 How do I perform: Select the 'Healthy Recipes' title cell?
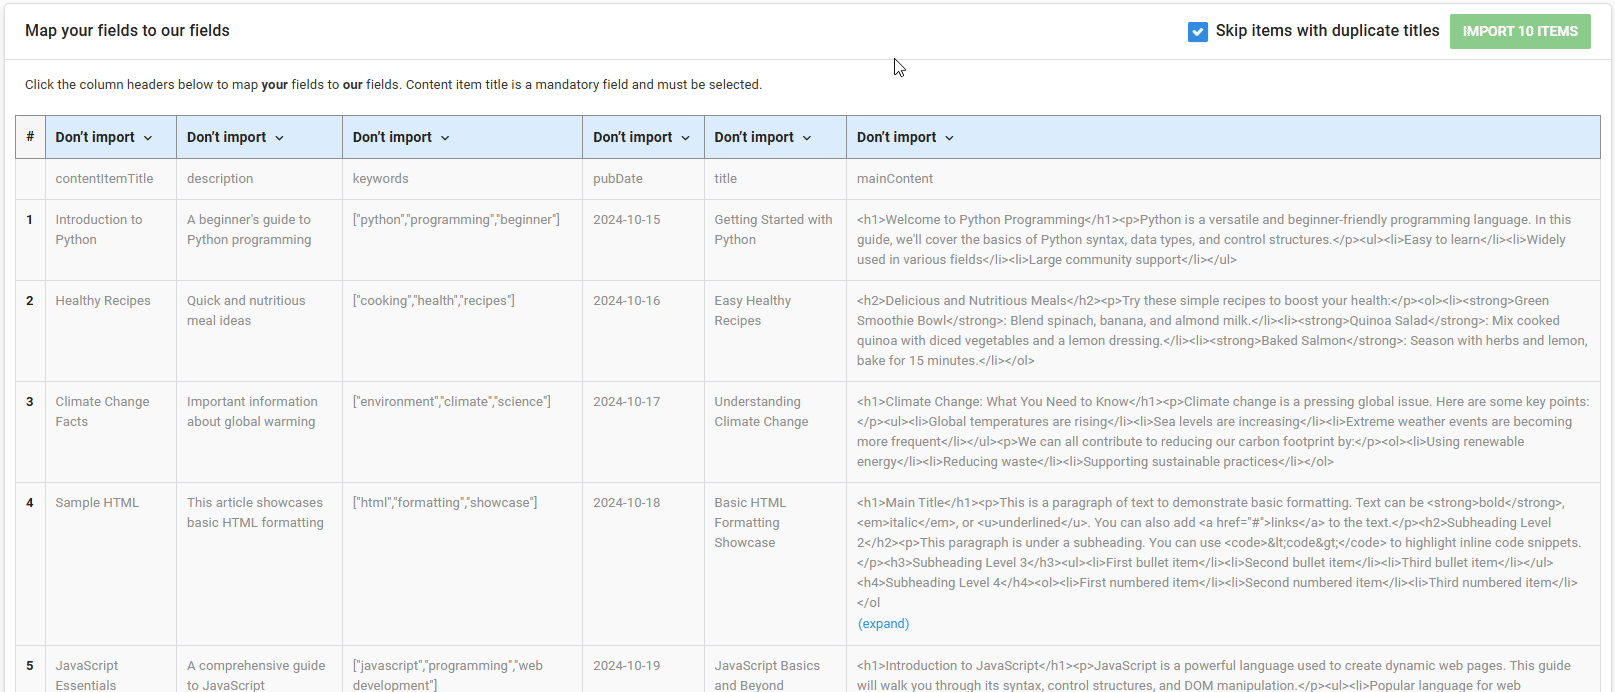[111, 331]
